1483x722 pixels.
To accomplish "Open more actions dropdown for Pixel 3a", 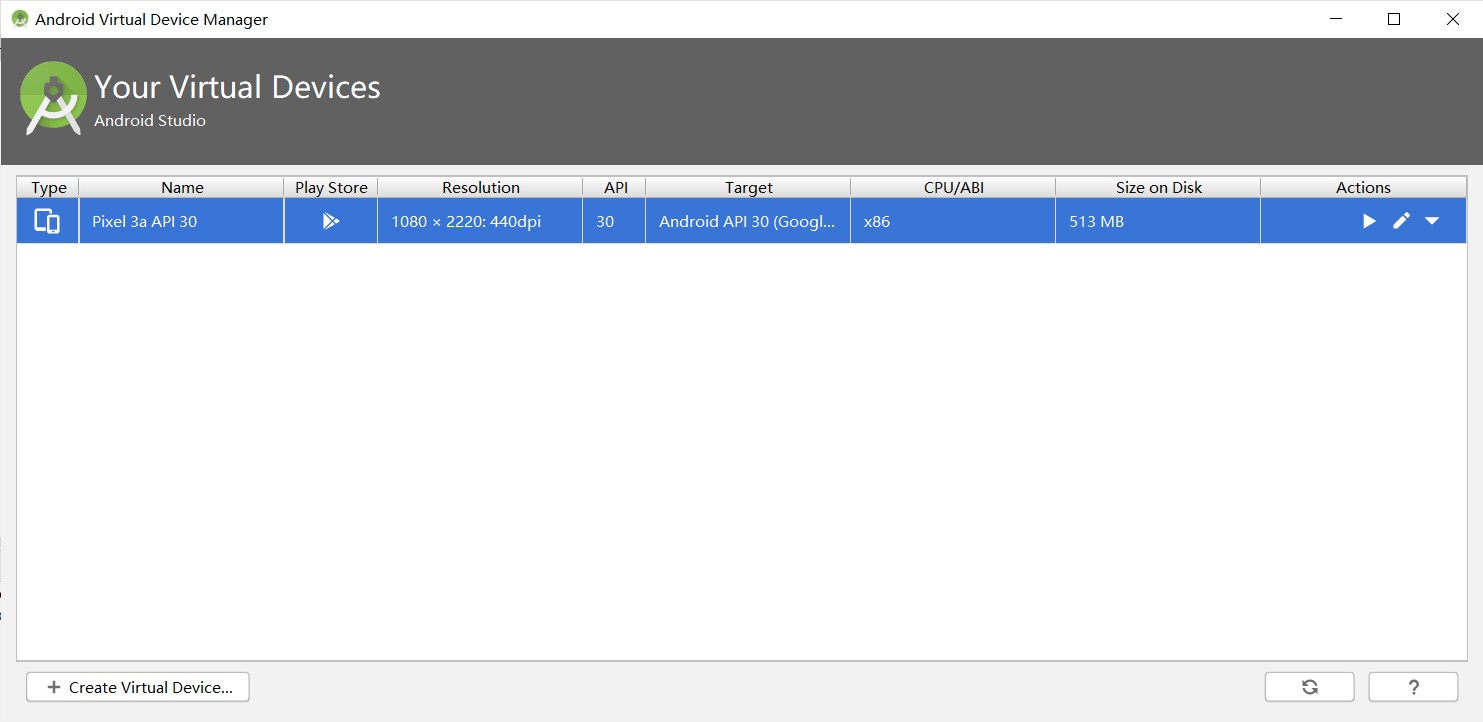I will click(1432, 221).
